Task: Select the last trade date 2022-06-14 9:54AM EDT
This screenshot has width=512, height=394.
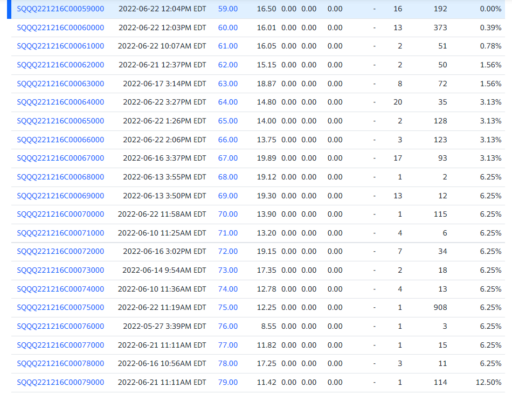Action: 164,270
